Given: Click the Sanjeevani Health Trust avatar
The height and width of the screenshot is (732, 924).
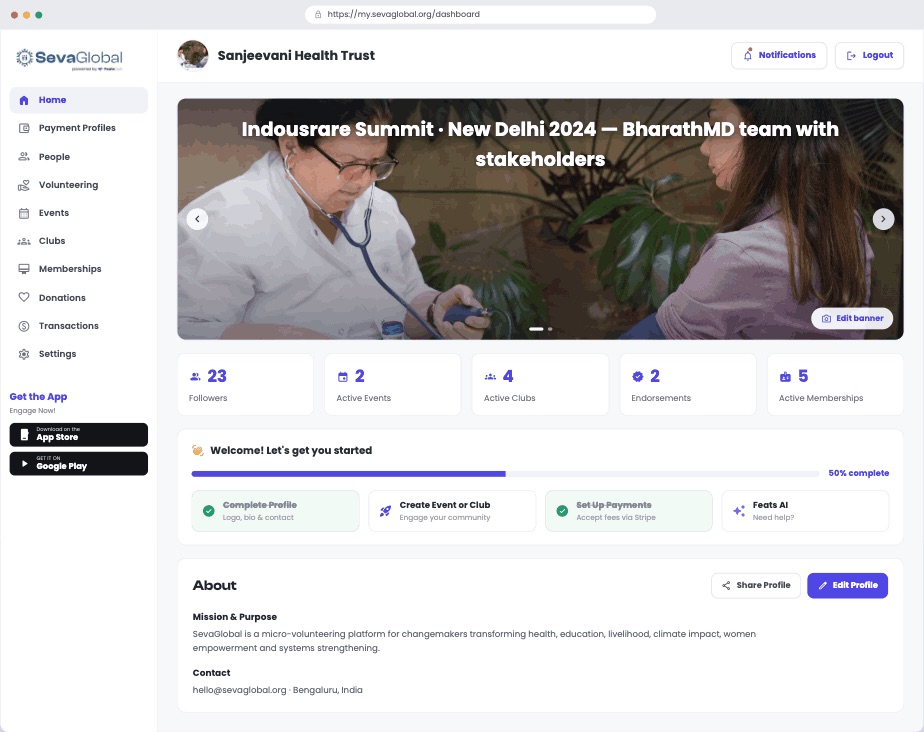Looking at the screenshot, I should point(193,55).
